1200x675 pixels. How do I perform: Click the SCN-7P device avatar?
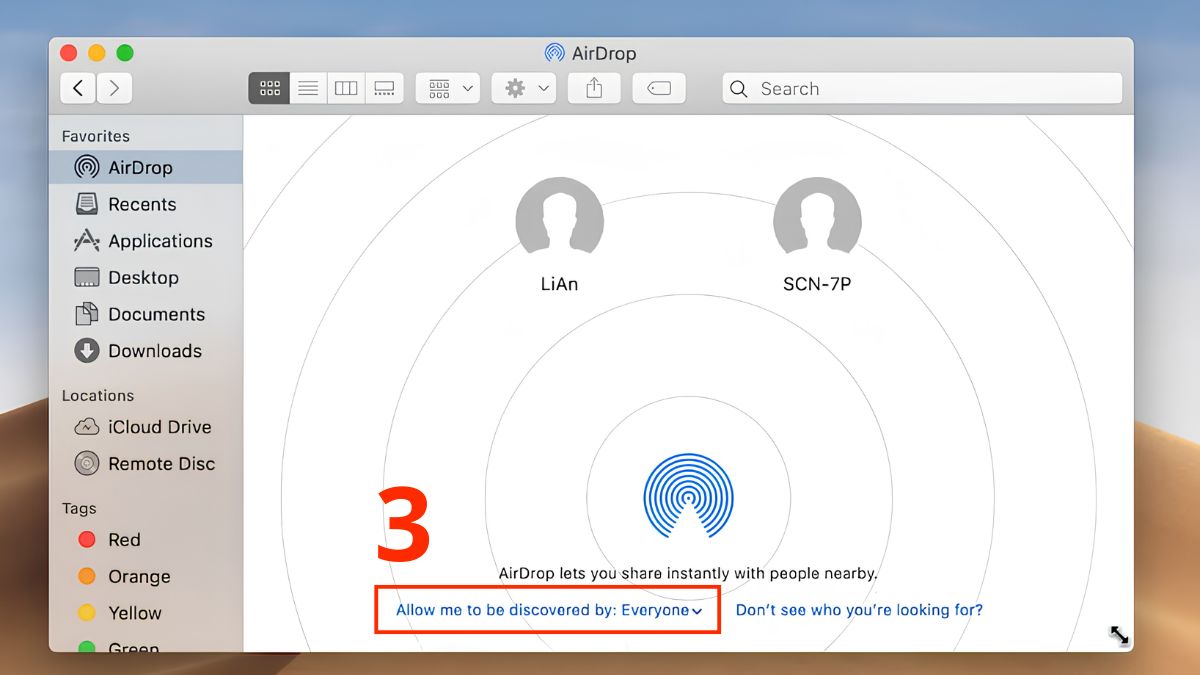coord(817,215)
